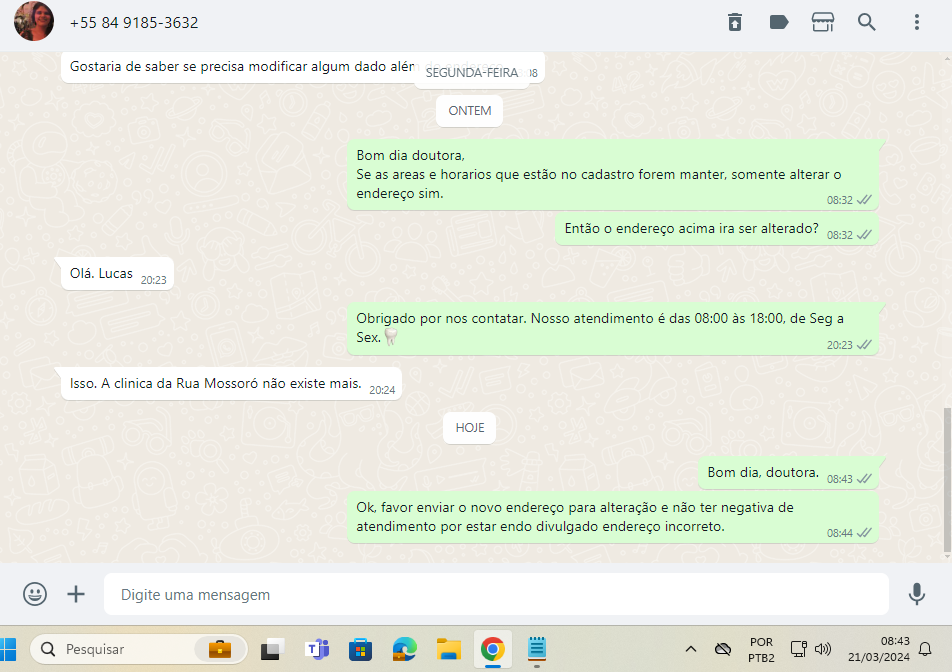The image size is (952, 672).
Task: Open the storefront catalog icon
Action: [823, 22]
